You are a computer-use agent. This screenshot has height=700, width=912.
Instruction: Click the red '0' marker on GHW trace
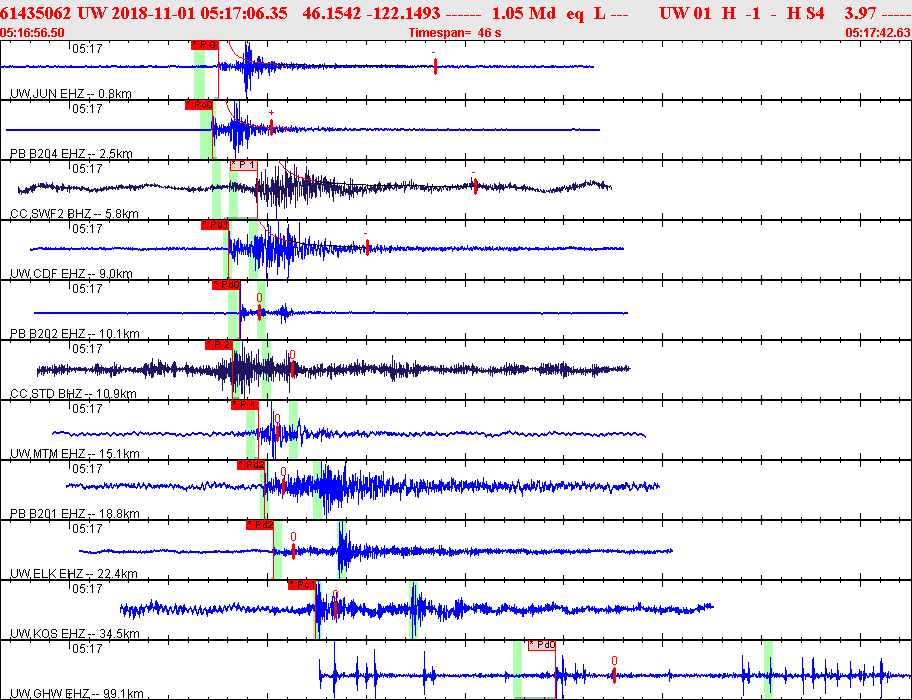[x=614, y=674]
